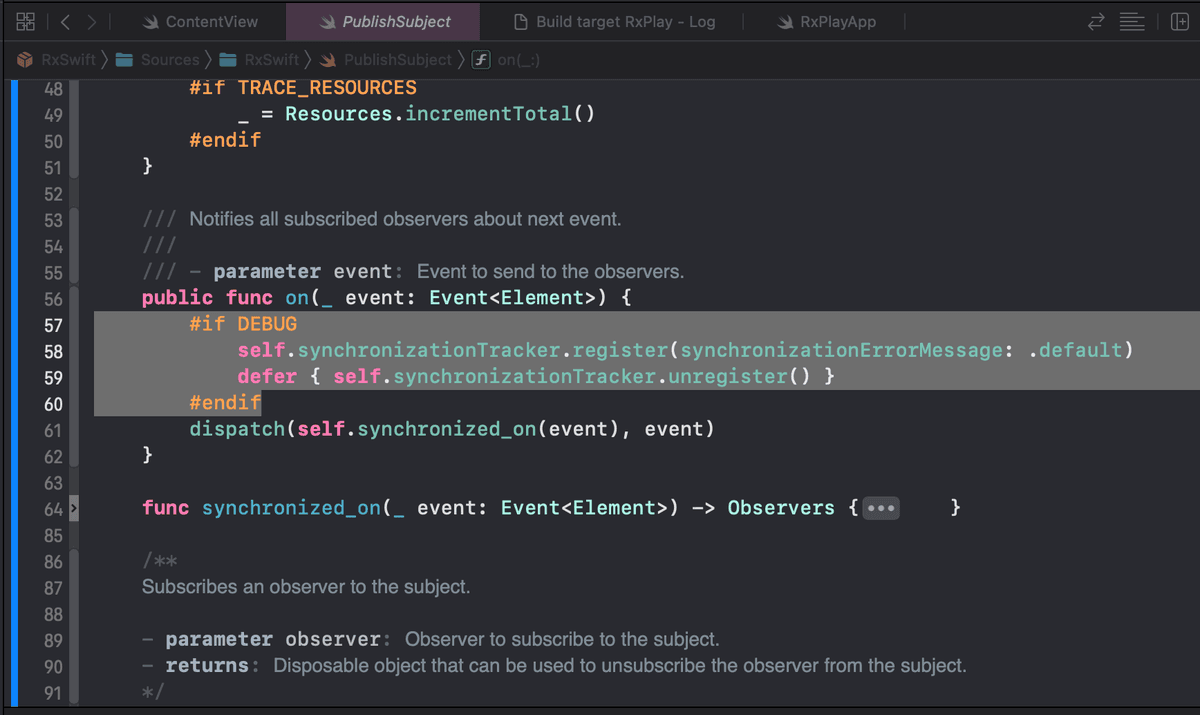
Task: Click the TRACE_RESOURCES identifier
Action: click(327, 88)
